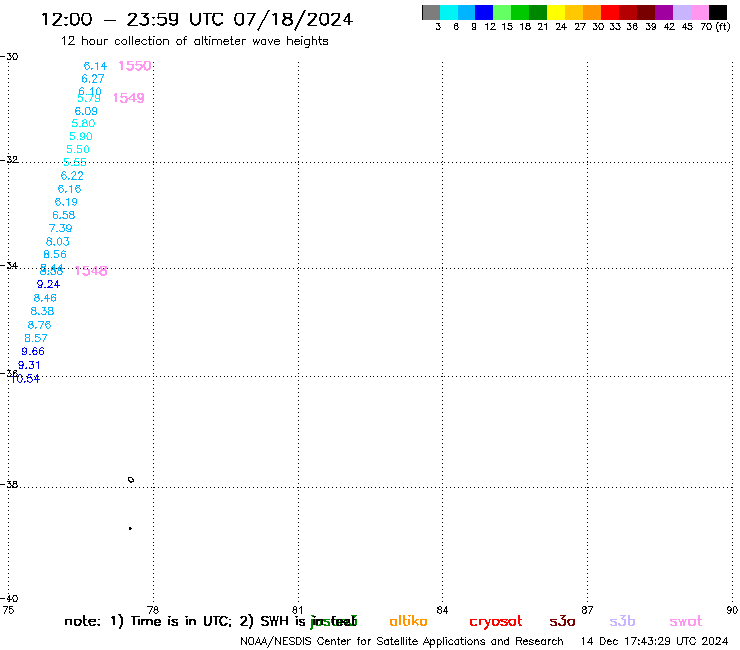Viewport: 740px width, 650px height.
Task: Click the longitude axis label 78
Action: click(x=153, y=610)
